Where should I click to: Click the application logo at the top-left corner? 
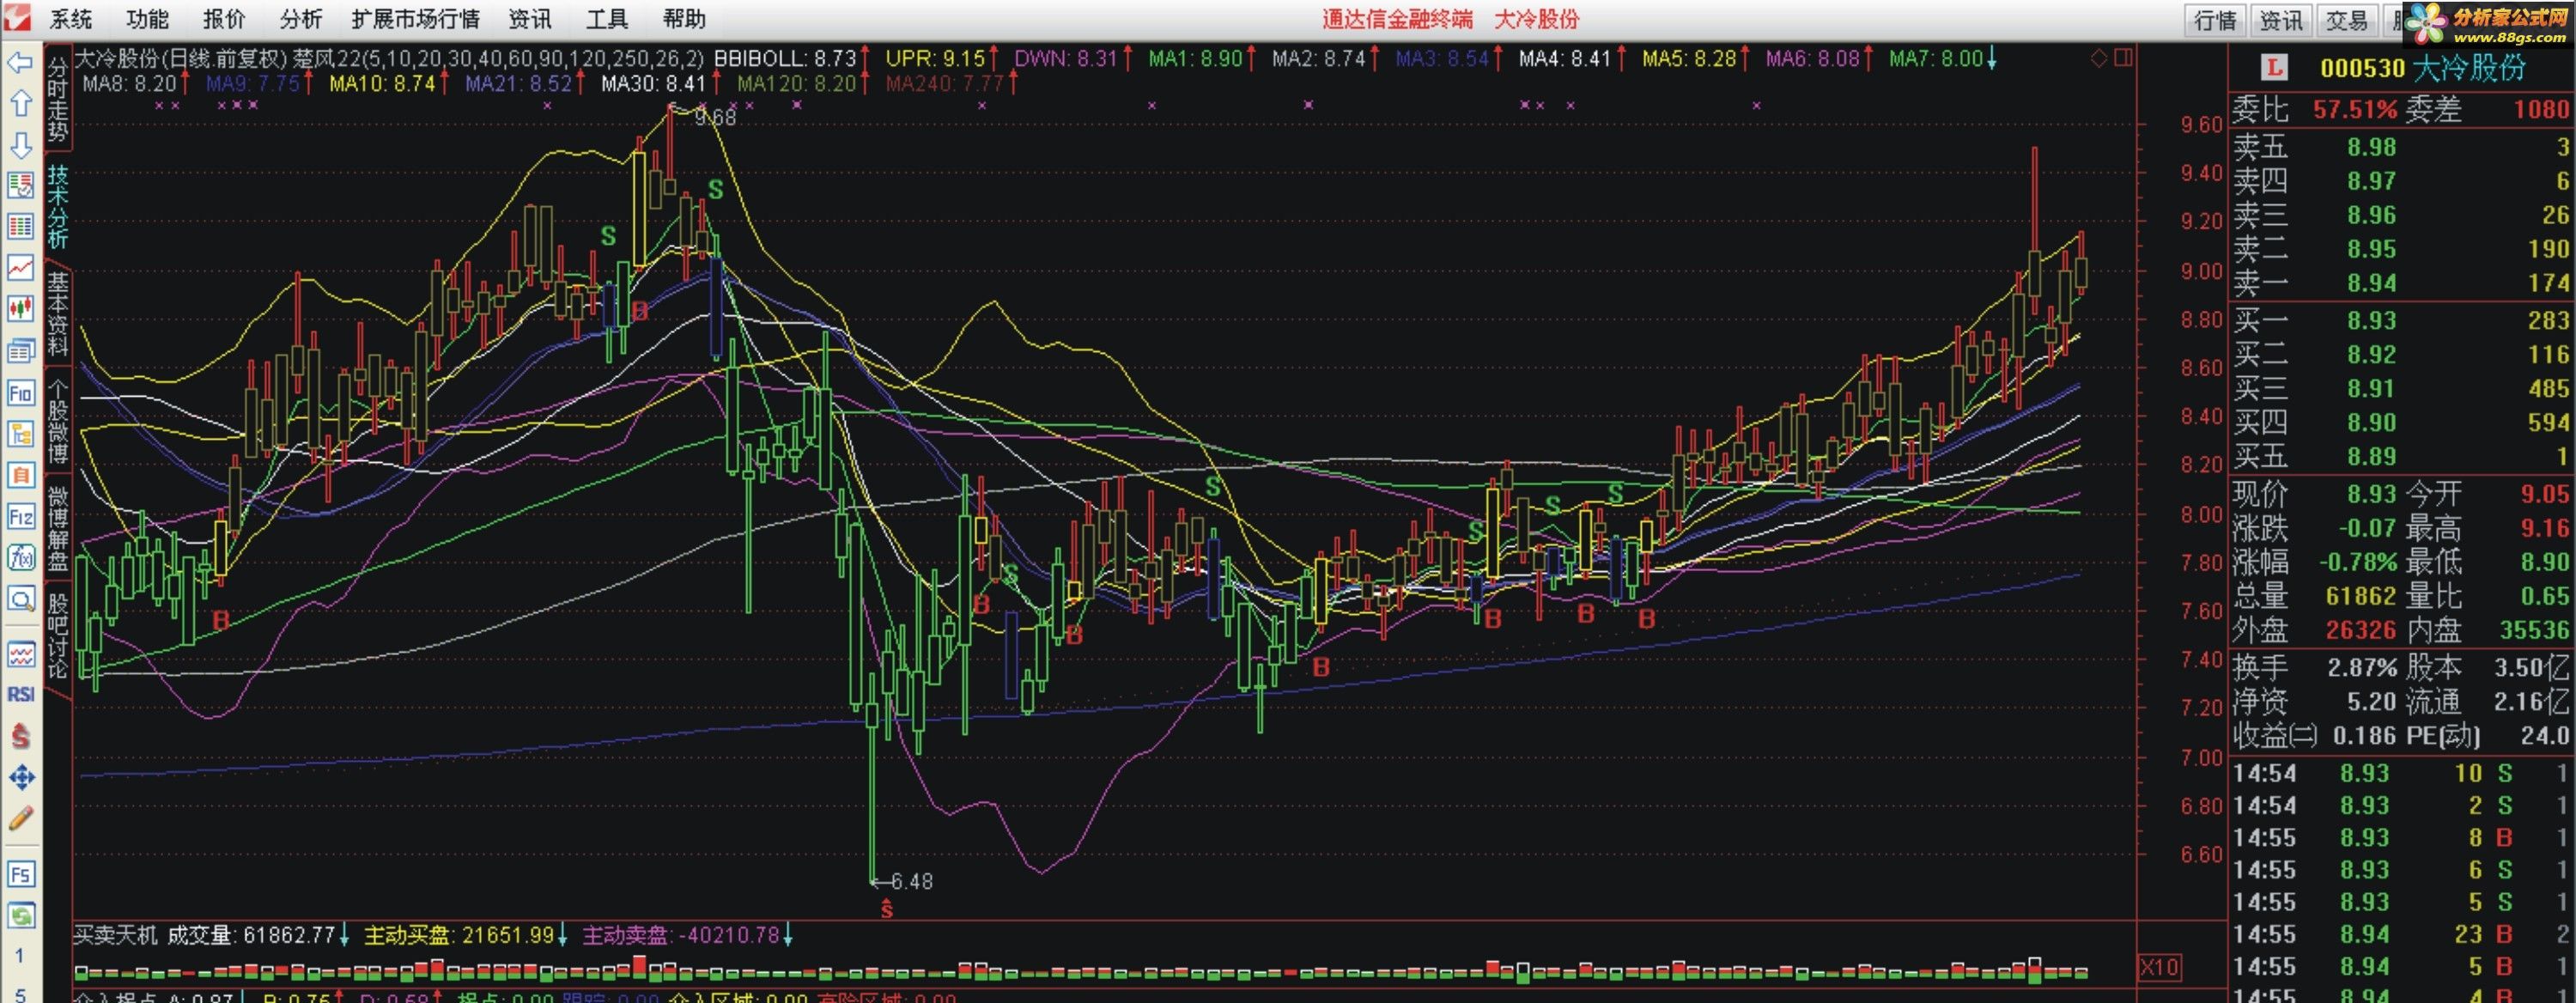[17, 17]
